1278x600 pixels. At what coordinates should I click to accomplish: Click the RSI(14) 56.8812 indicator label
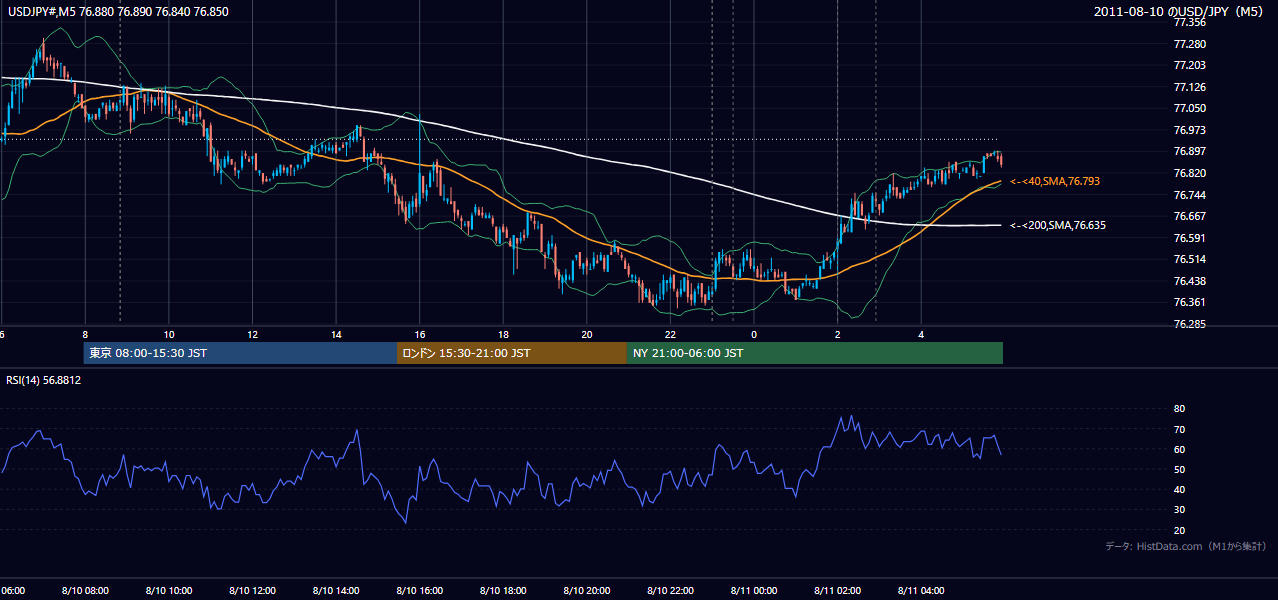pos(43,380)
